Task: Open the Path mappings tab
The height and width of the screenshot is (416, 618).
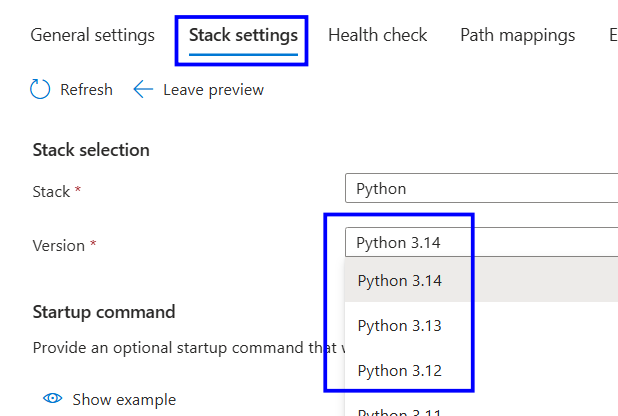Action: click(x=517, y=35)
